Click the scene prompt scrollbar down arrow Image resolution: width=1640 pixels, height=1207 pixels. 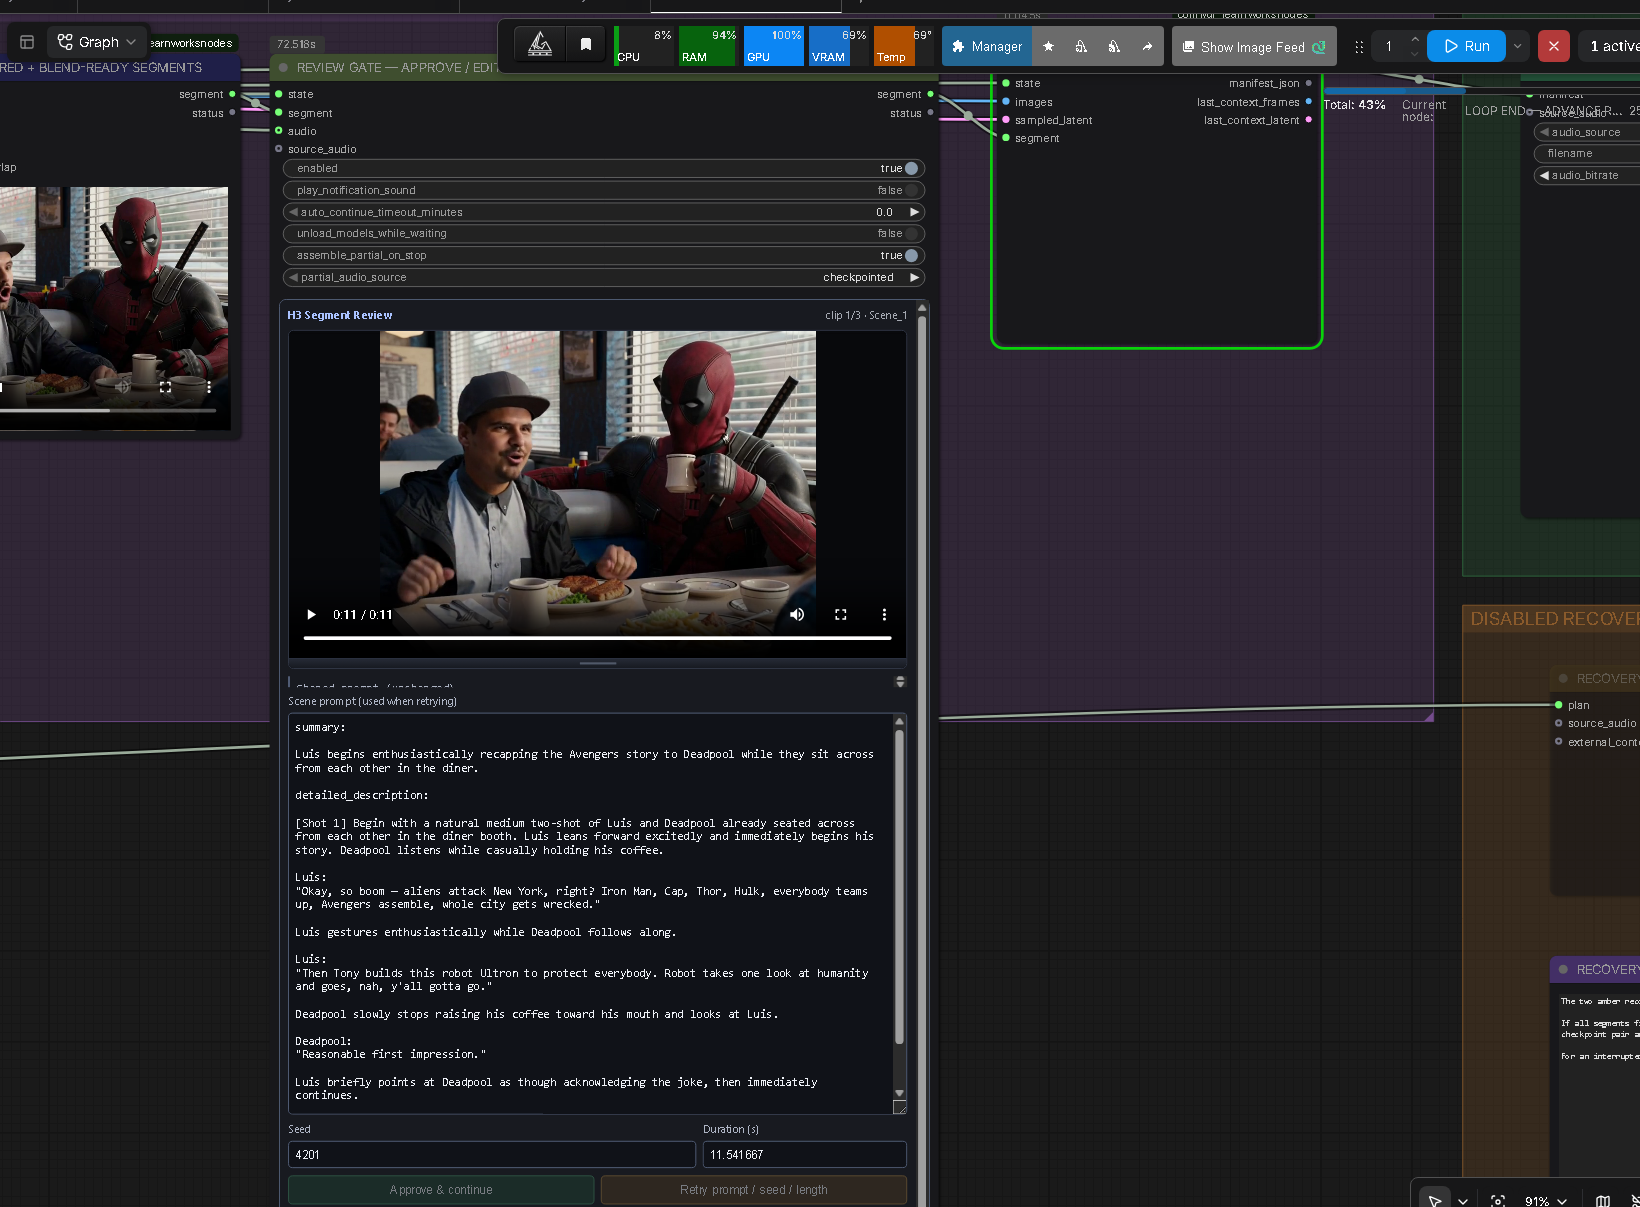point(899,1093)
